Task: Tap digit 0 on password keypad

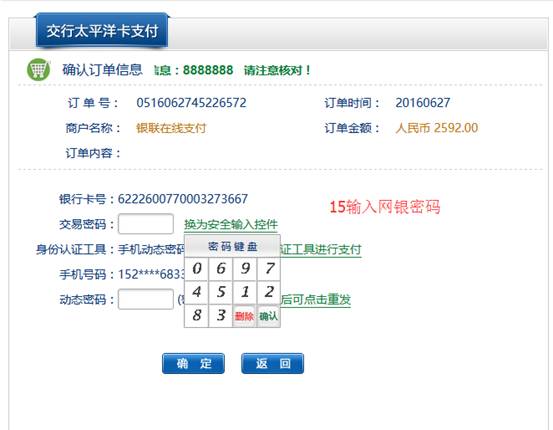Action: point(197,268)
